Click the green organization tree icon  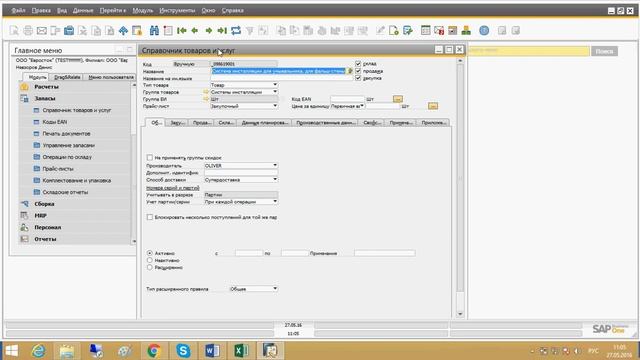pyautogui.click(x=466, y=30)
